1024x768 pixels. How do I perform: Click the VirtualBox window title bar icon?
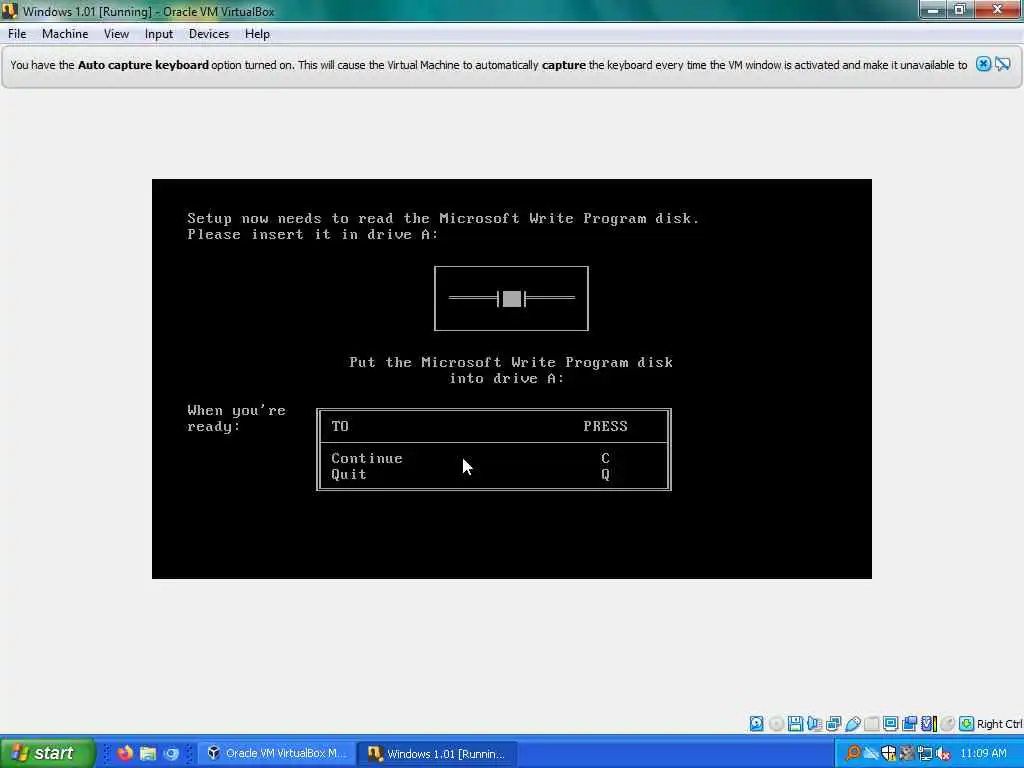tap(9, 11)
